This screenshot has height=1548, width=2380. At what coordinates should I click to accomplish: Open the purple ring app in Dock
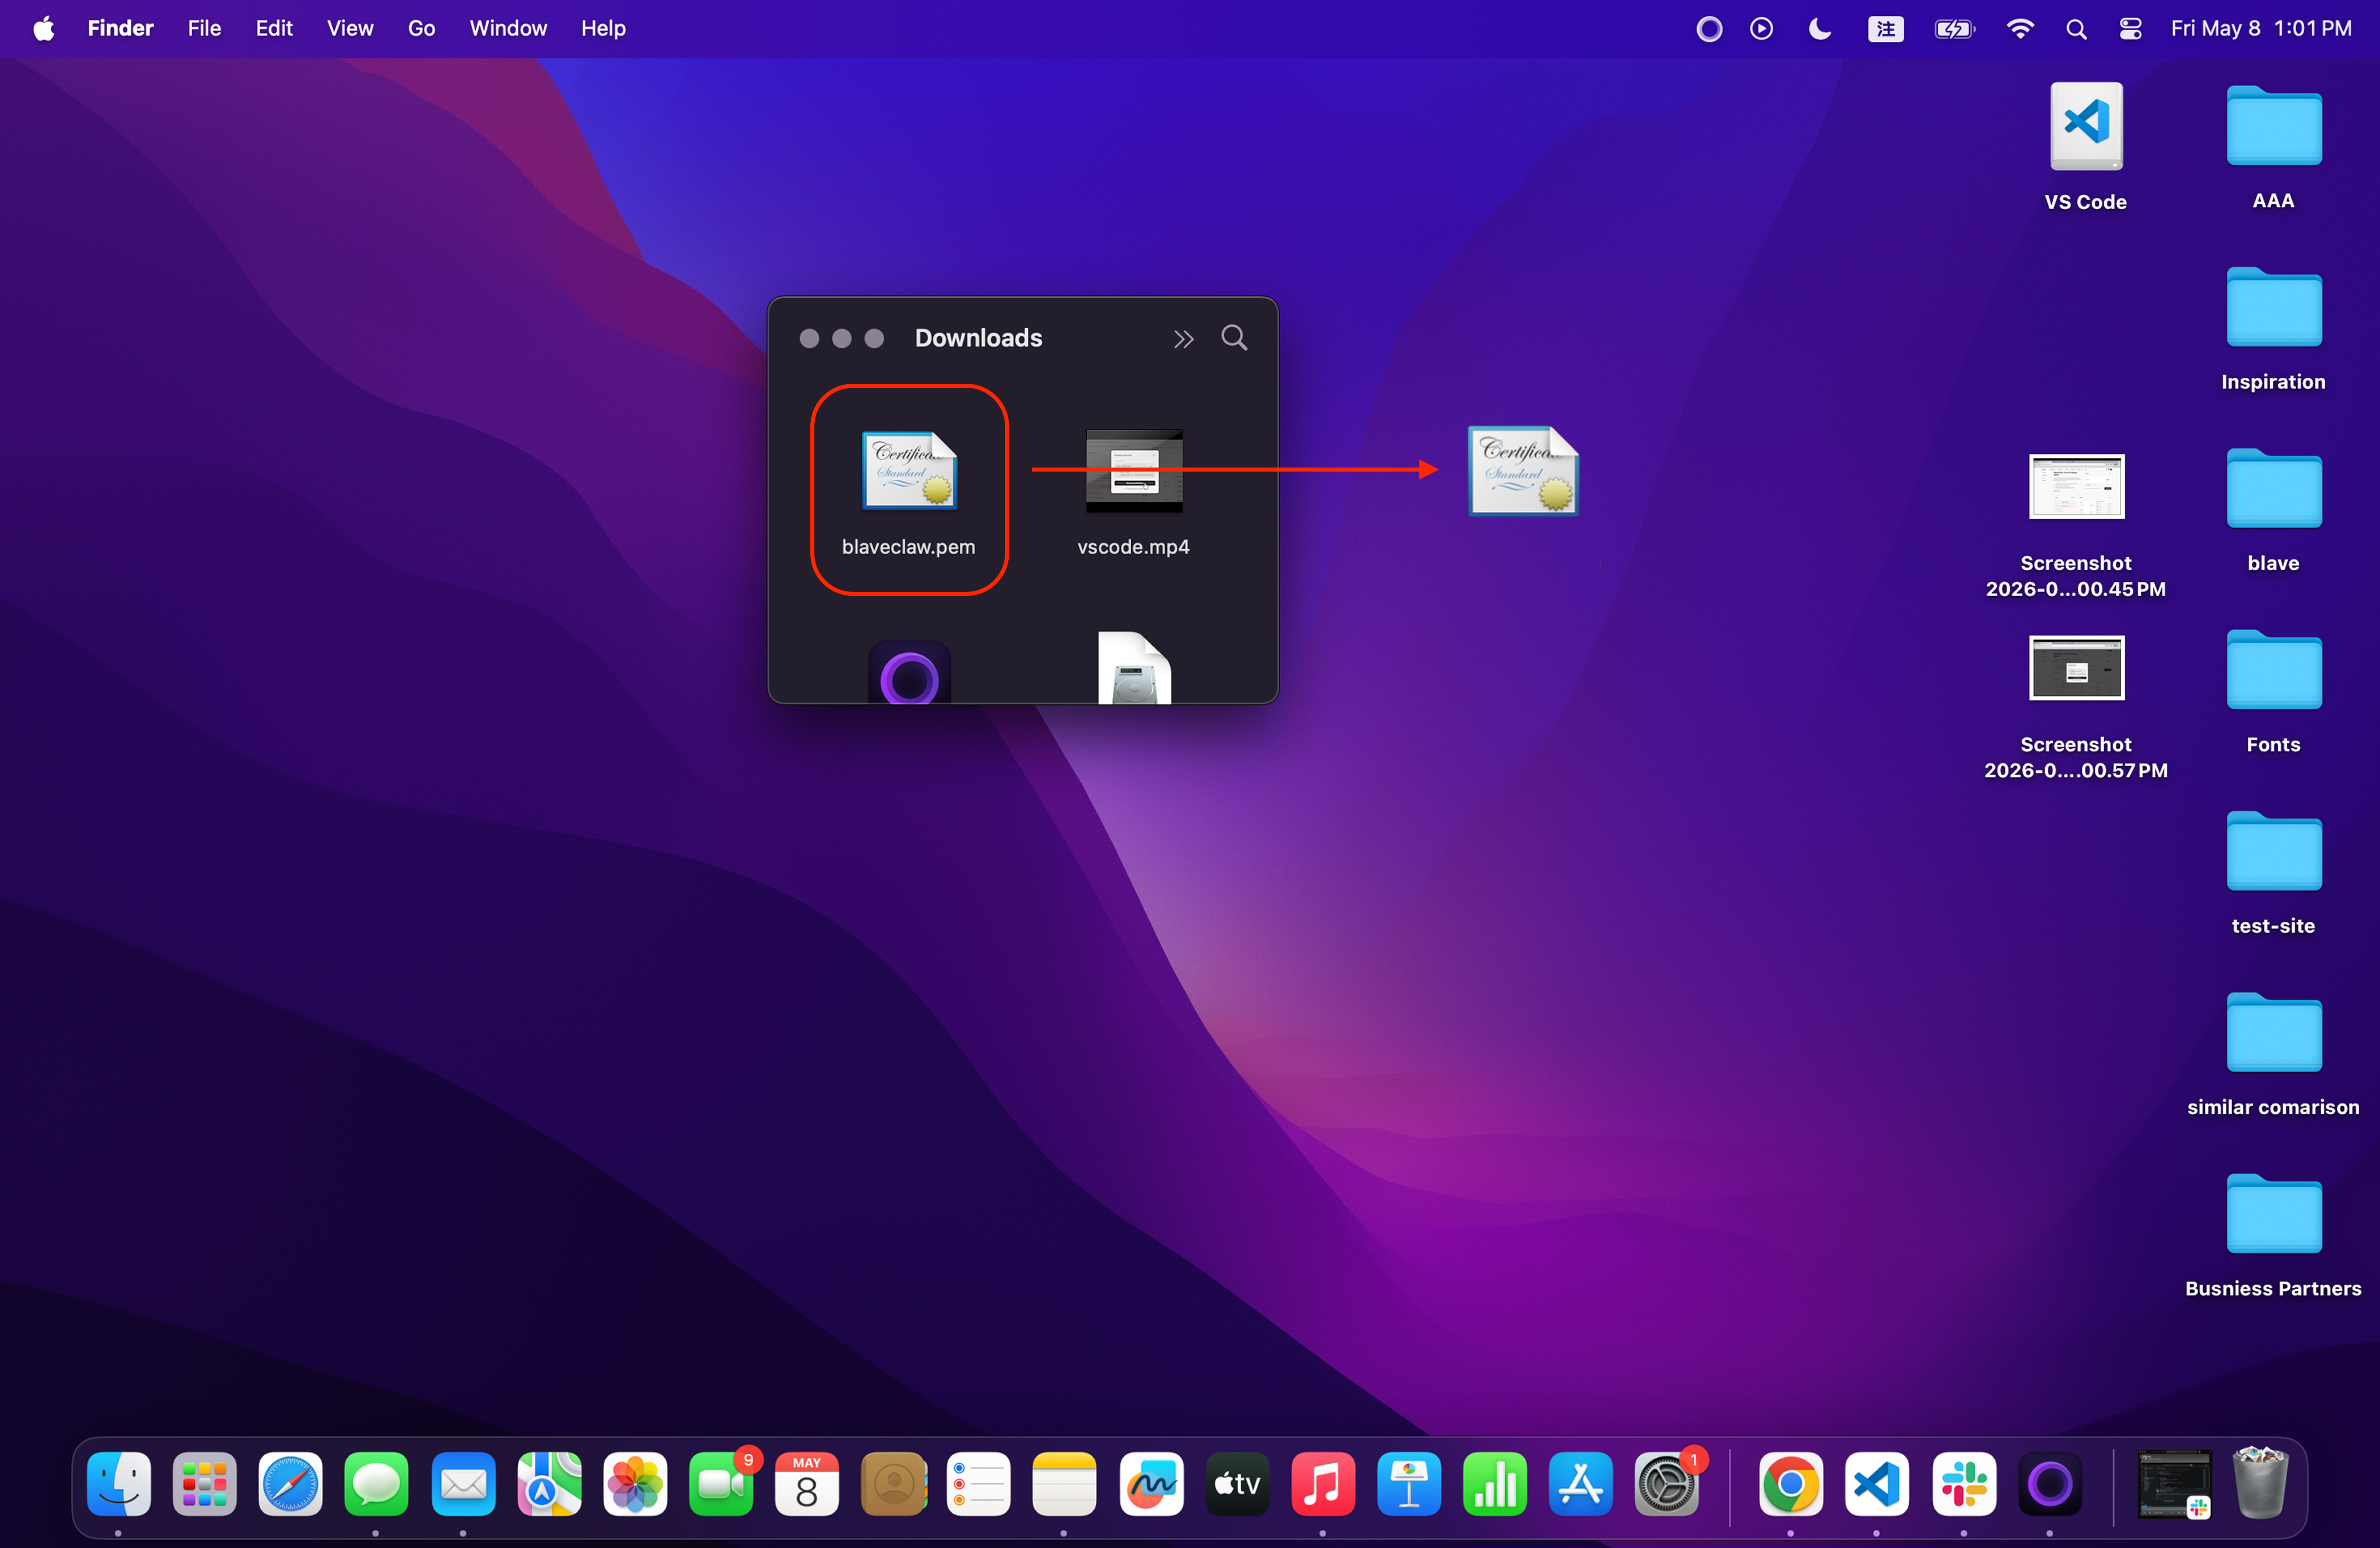click(2050, 1484)
